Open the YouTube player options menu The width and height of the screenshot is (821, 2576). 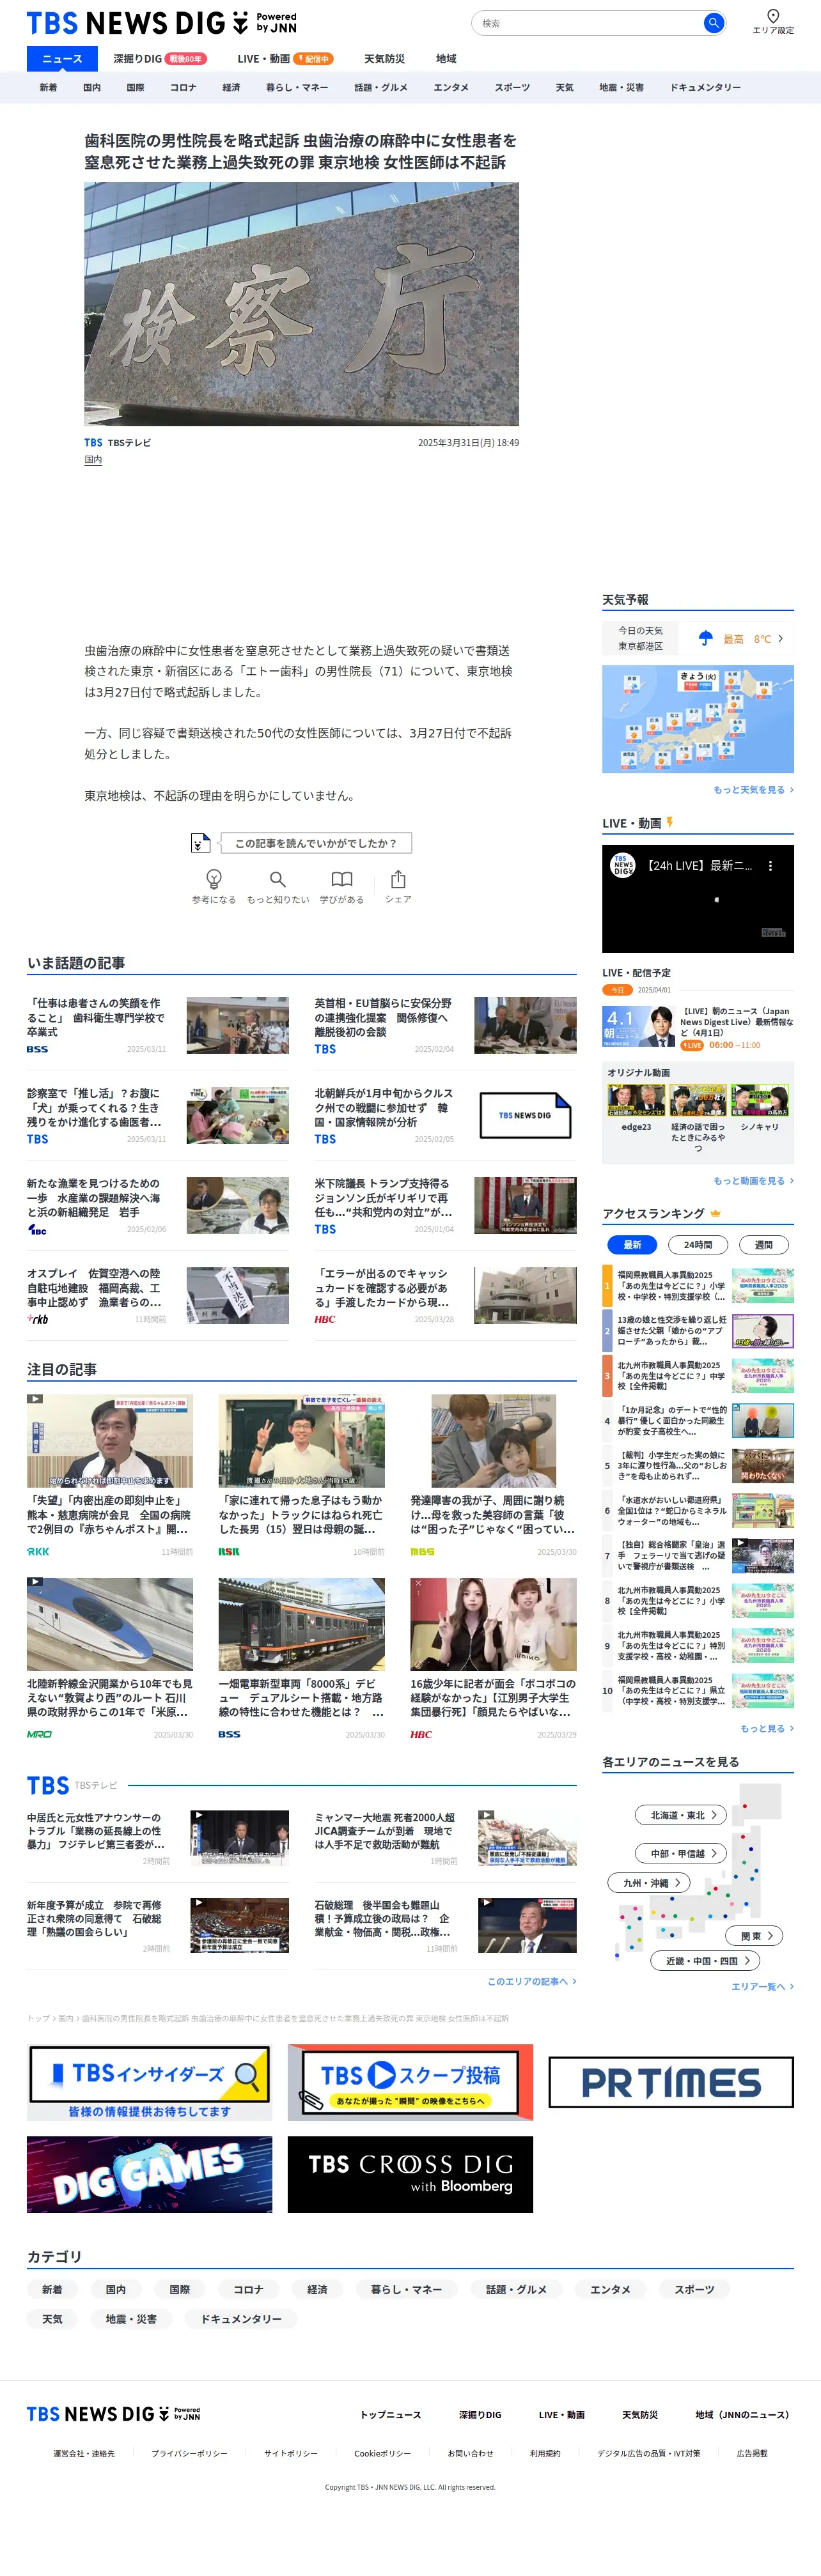tap(770, 866)
